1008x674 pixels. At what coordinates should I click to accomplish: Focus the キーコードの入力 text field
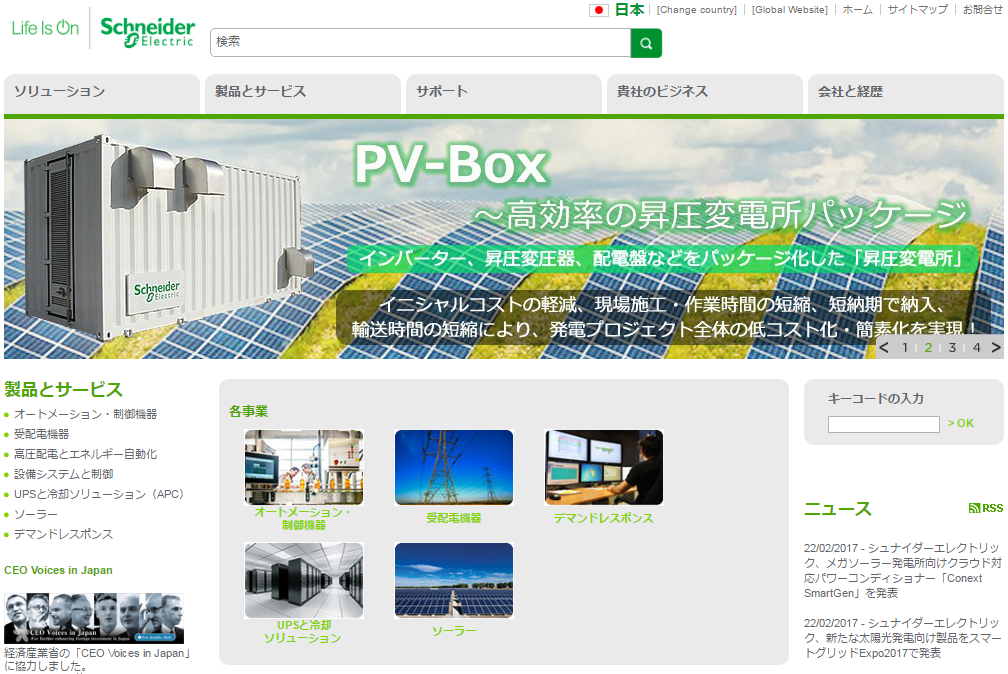pyautogui.click(x=883, y=424)
